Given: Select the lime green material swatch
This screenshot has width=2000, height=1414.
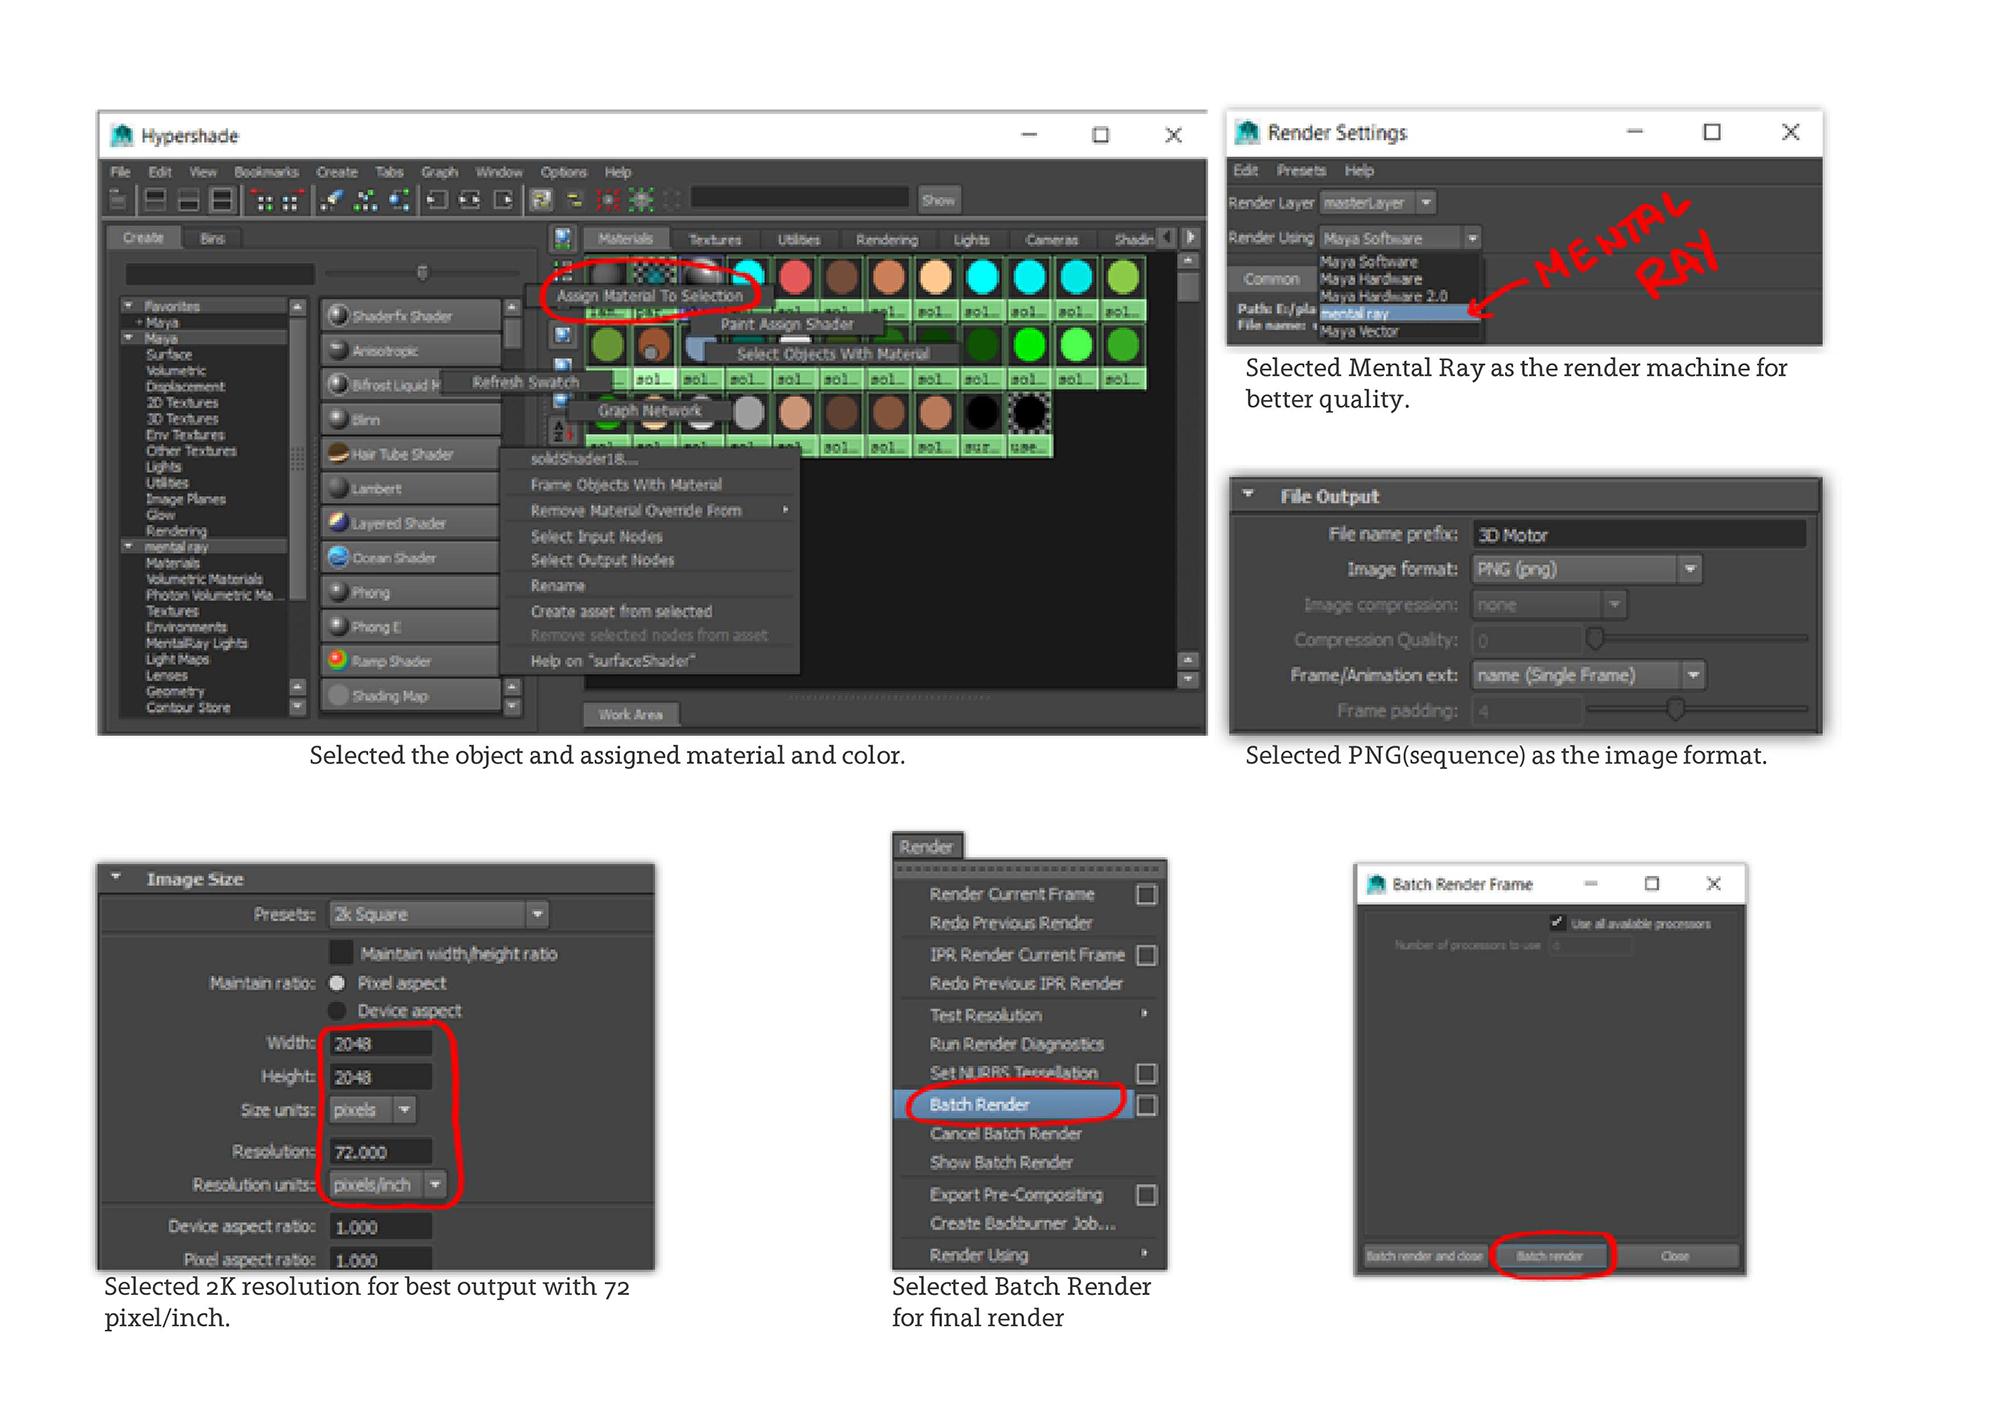Looking at the screenshot, I should (x=1123, y=277).
